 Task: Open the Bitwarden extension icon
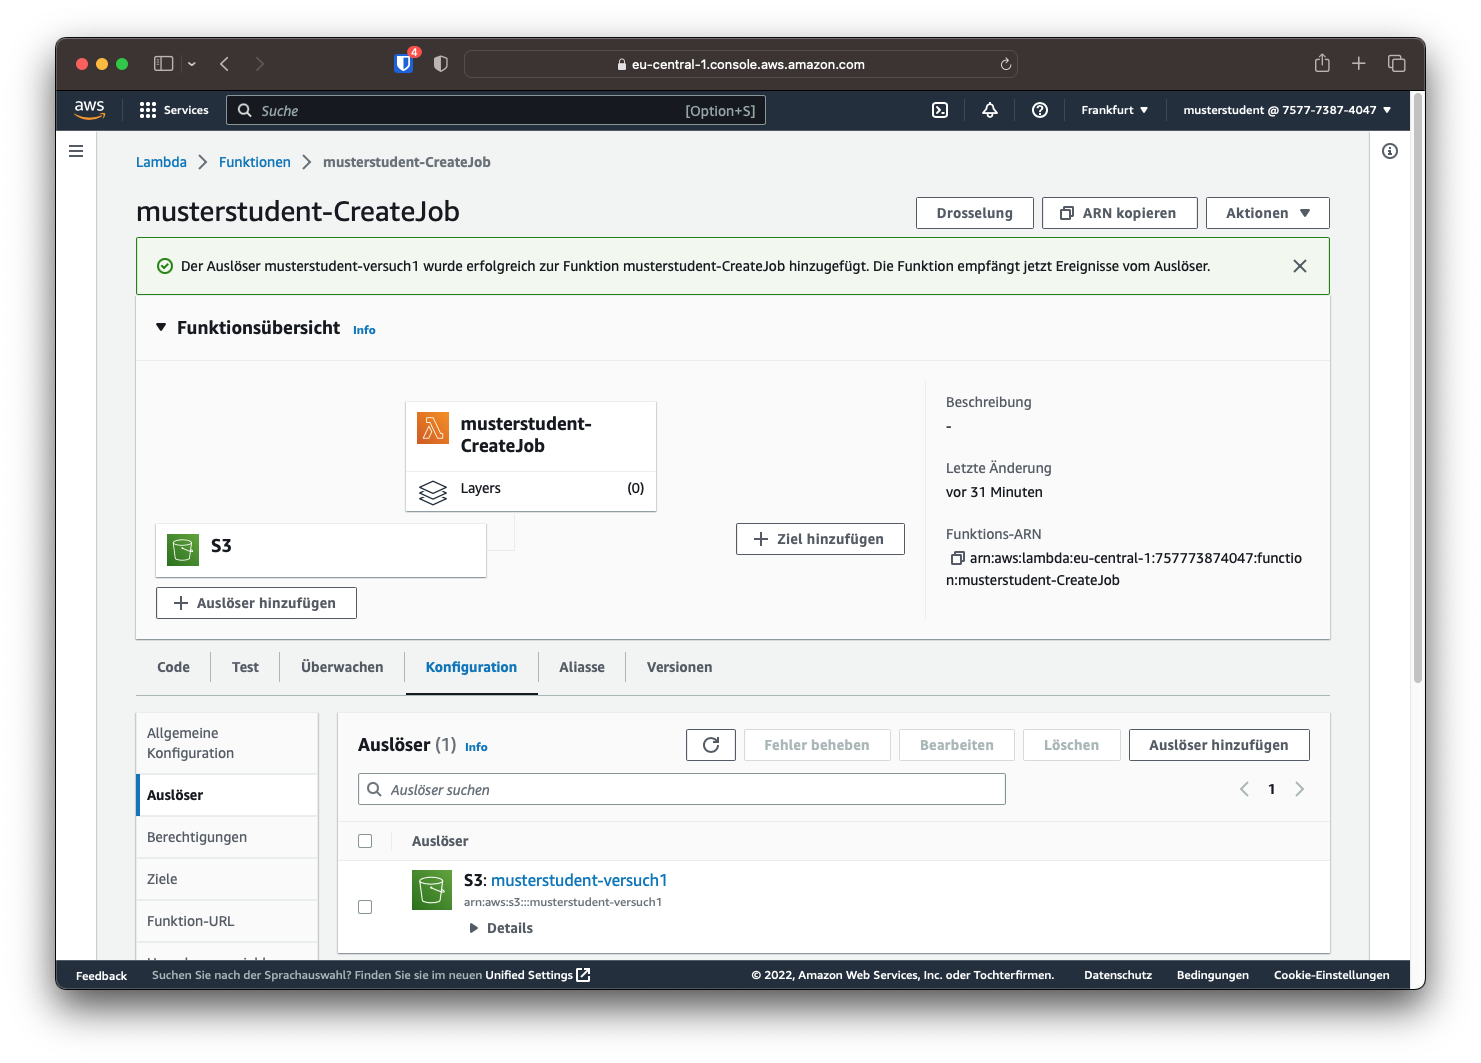404,63
